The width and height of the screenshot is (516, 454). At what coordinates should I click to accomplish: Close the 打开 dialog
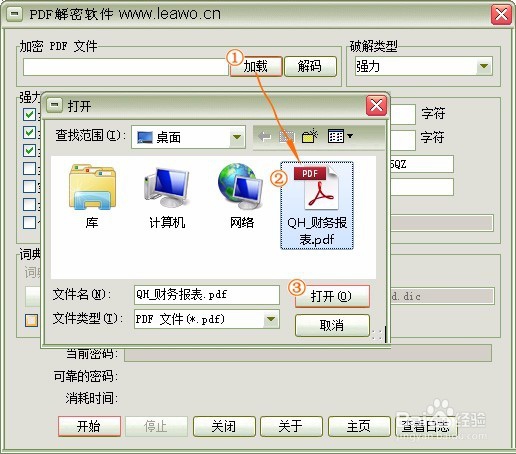tap(376, 106)
